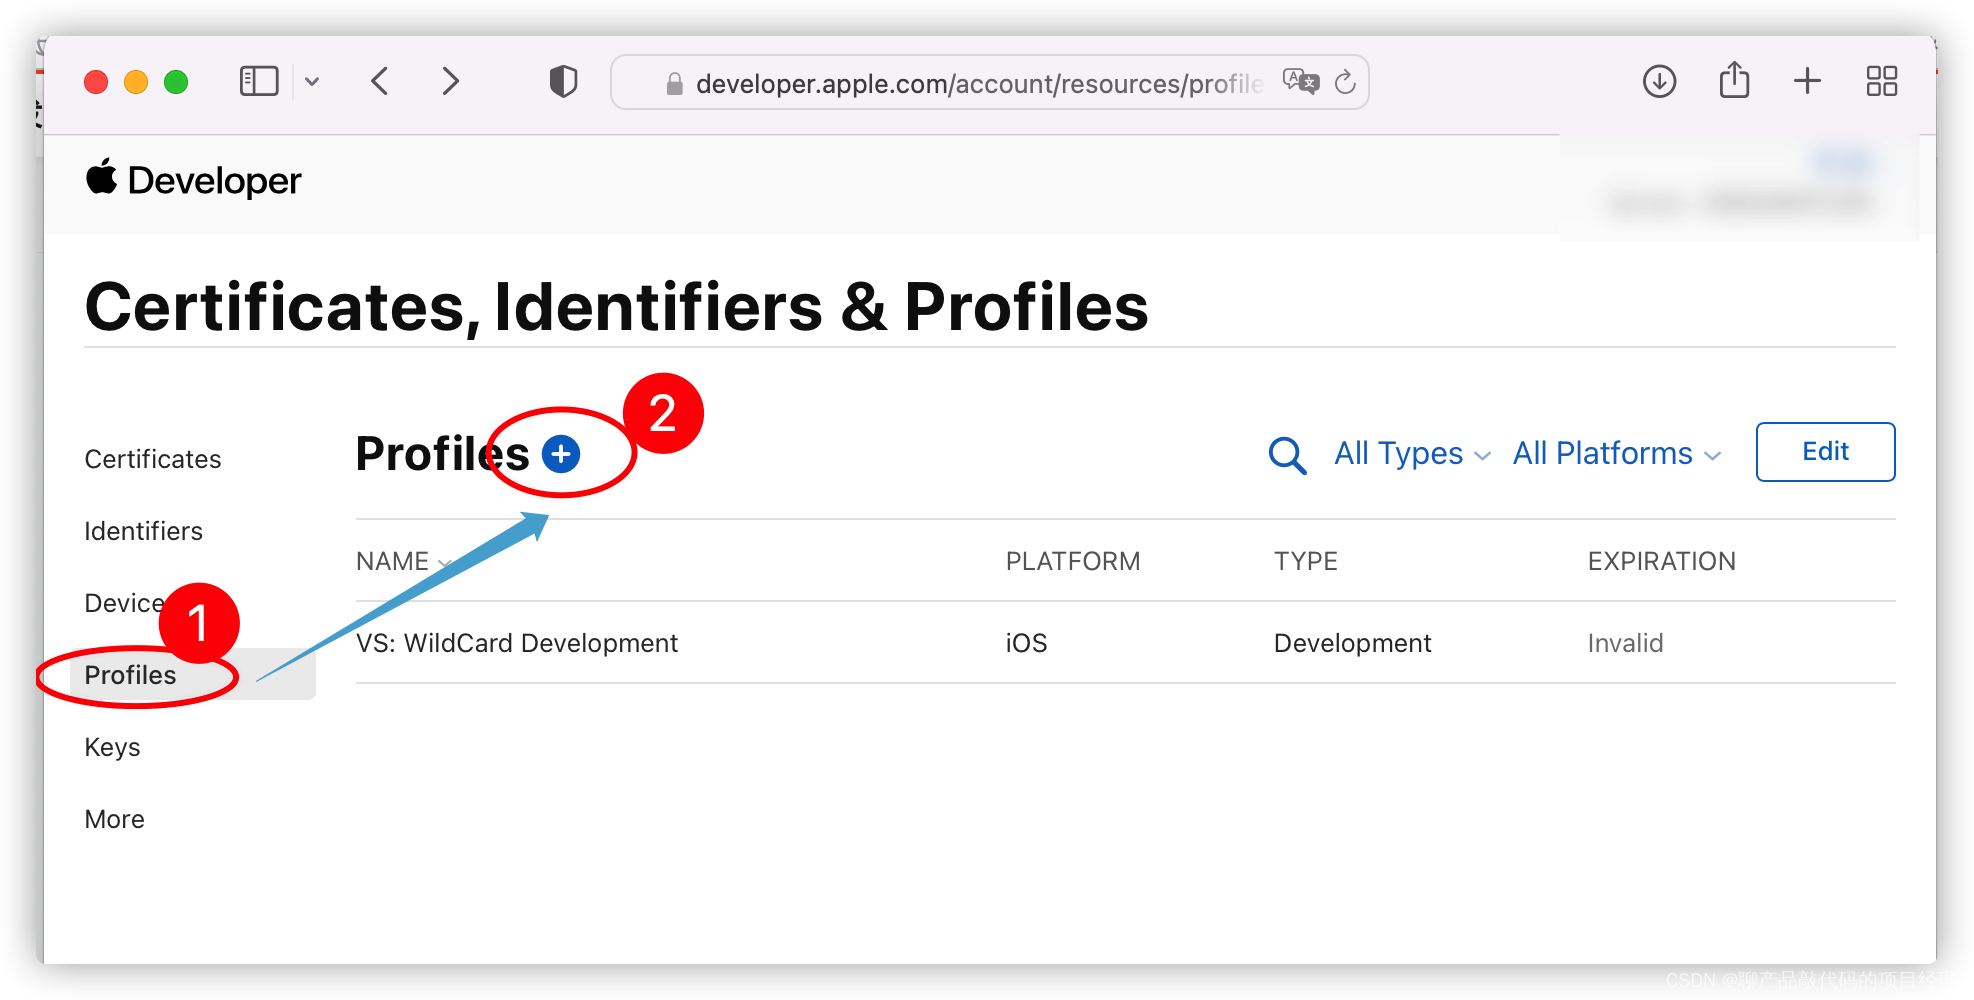This screenshot has height=1000, width=1974.
Task: Go forward to the next page
Action: [x=451, y=81]
